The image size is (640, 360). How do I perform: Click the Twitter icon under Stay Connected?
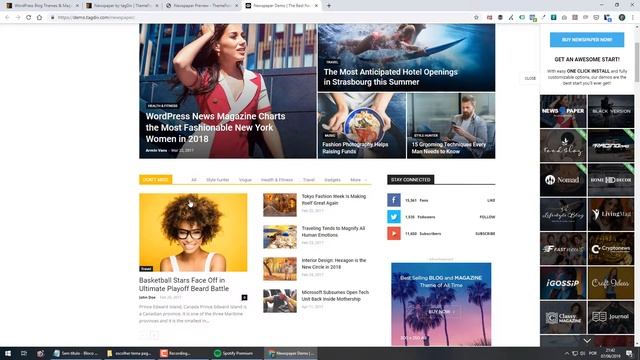(x=393, y=217)
